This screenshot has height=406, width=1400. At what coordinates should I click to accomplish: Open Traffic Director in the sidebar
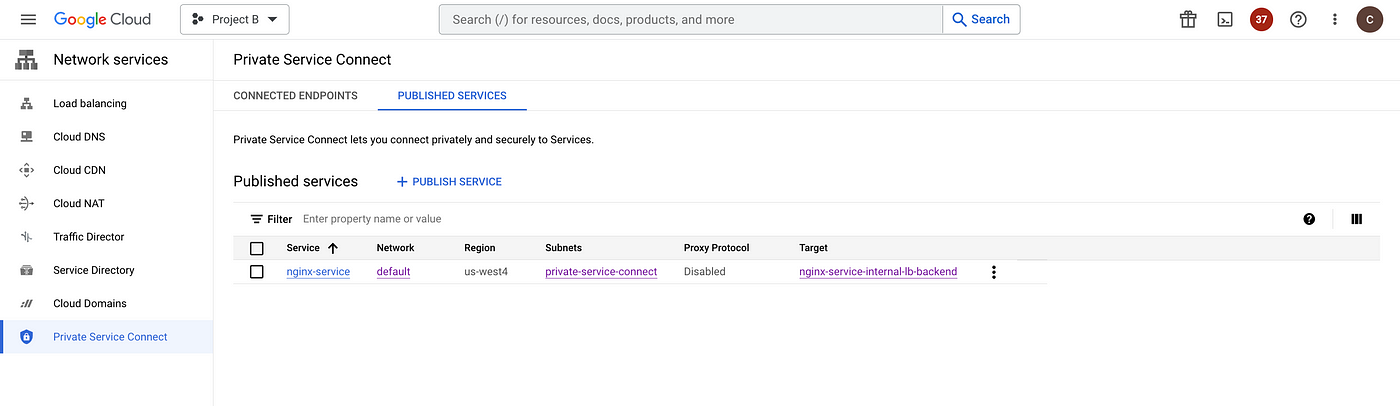[89, 237]
